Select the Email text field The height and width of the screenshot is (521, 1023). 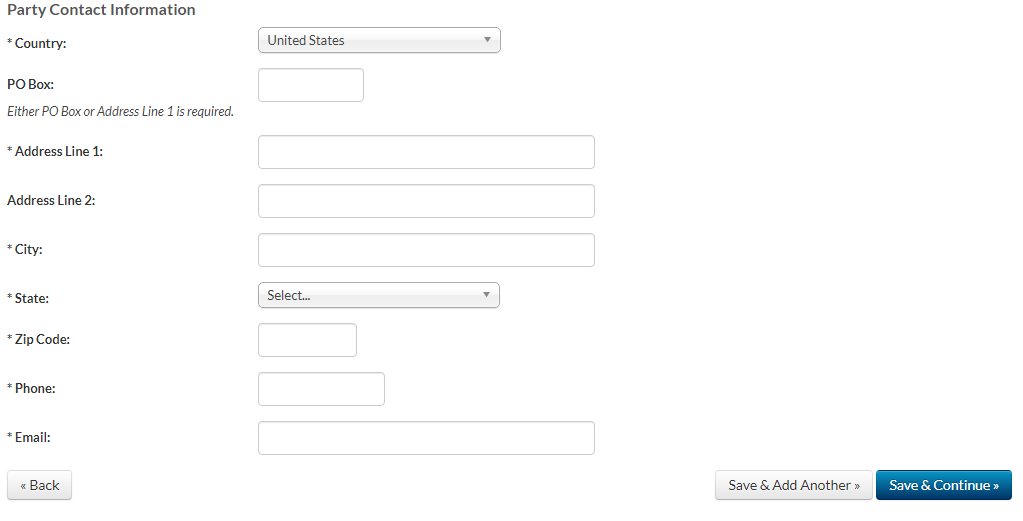point(426,438)
